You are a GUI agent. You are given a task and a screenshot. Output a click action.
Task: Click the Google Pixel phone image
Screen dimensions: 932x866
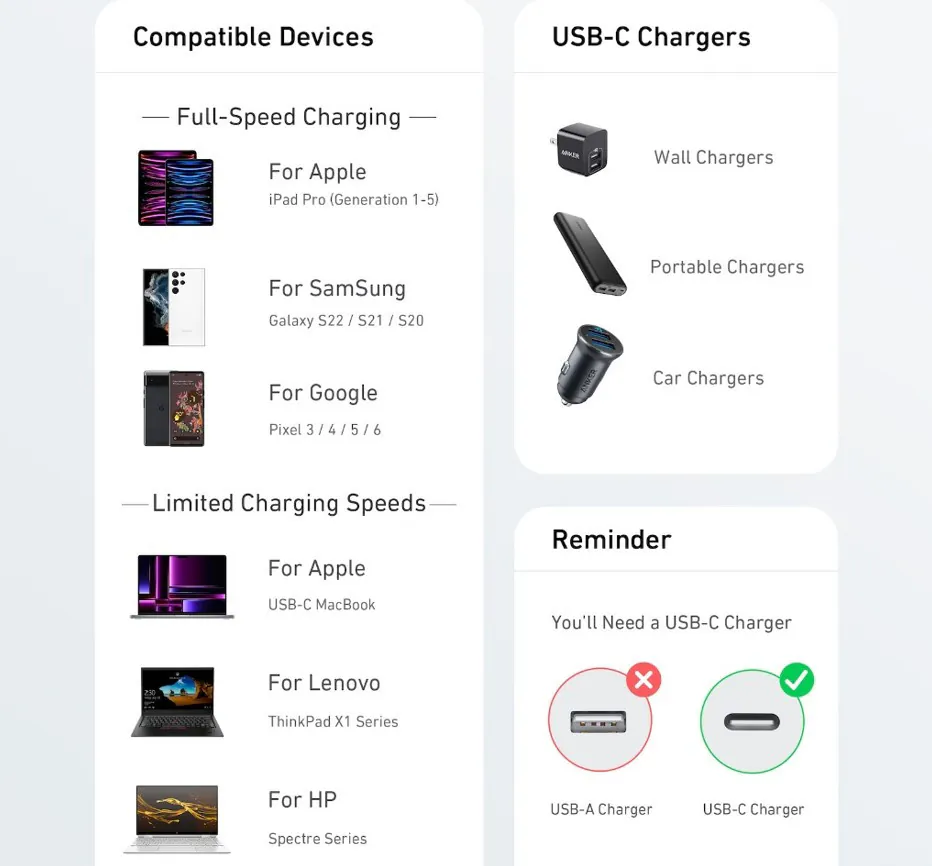click(174, 408)
